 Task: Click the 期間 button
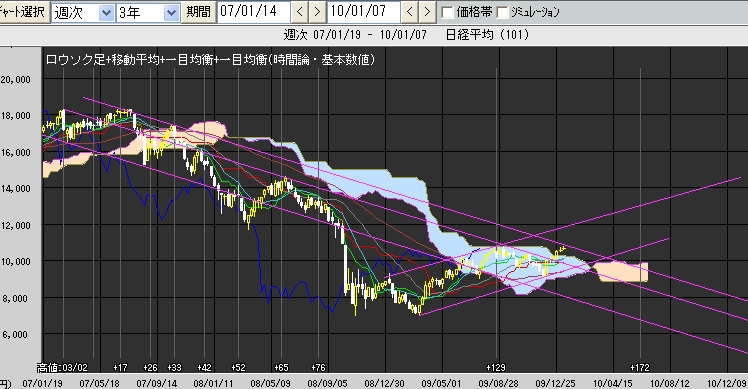point(198,12)
